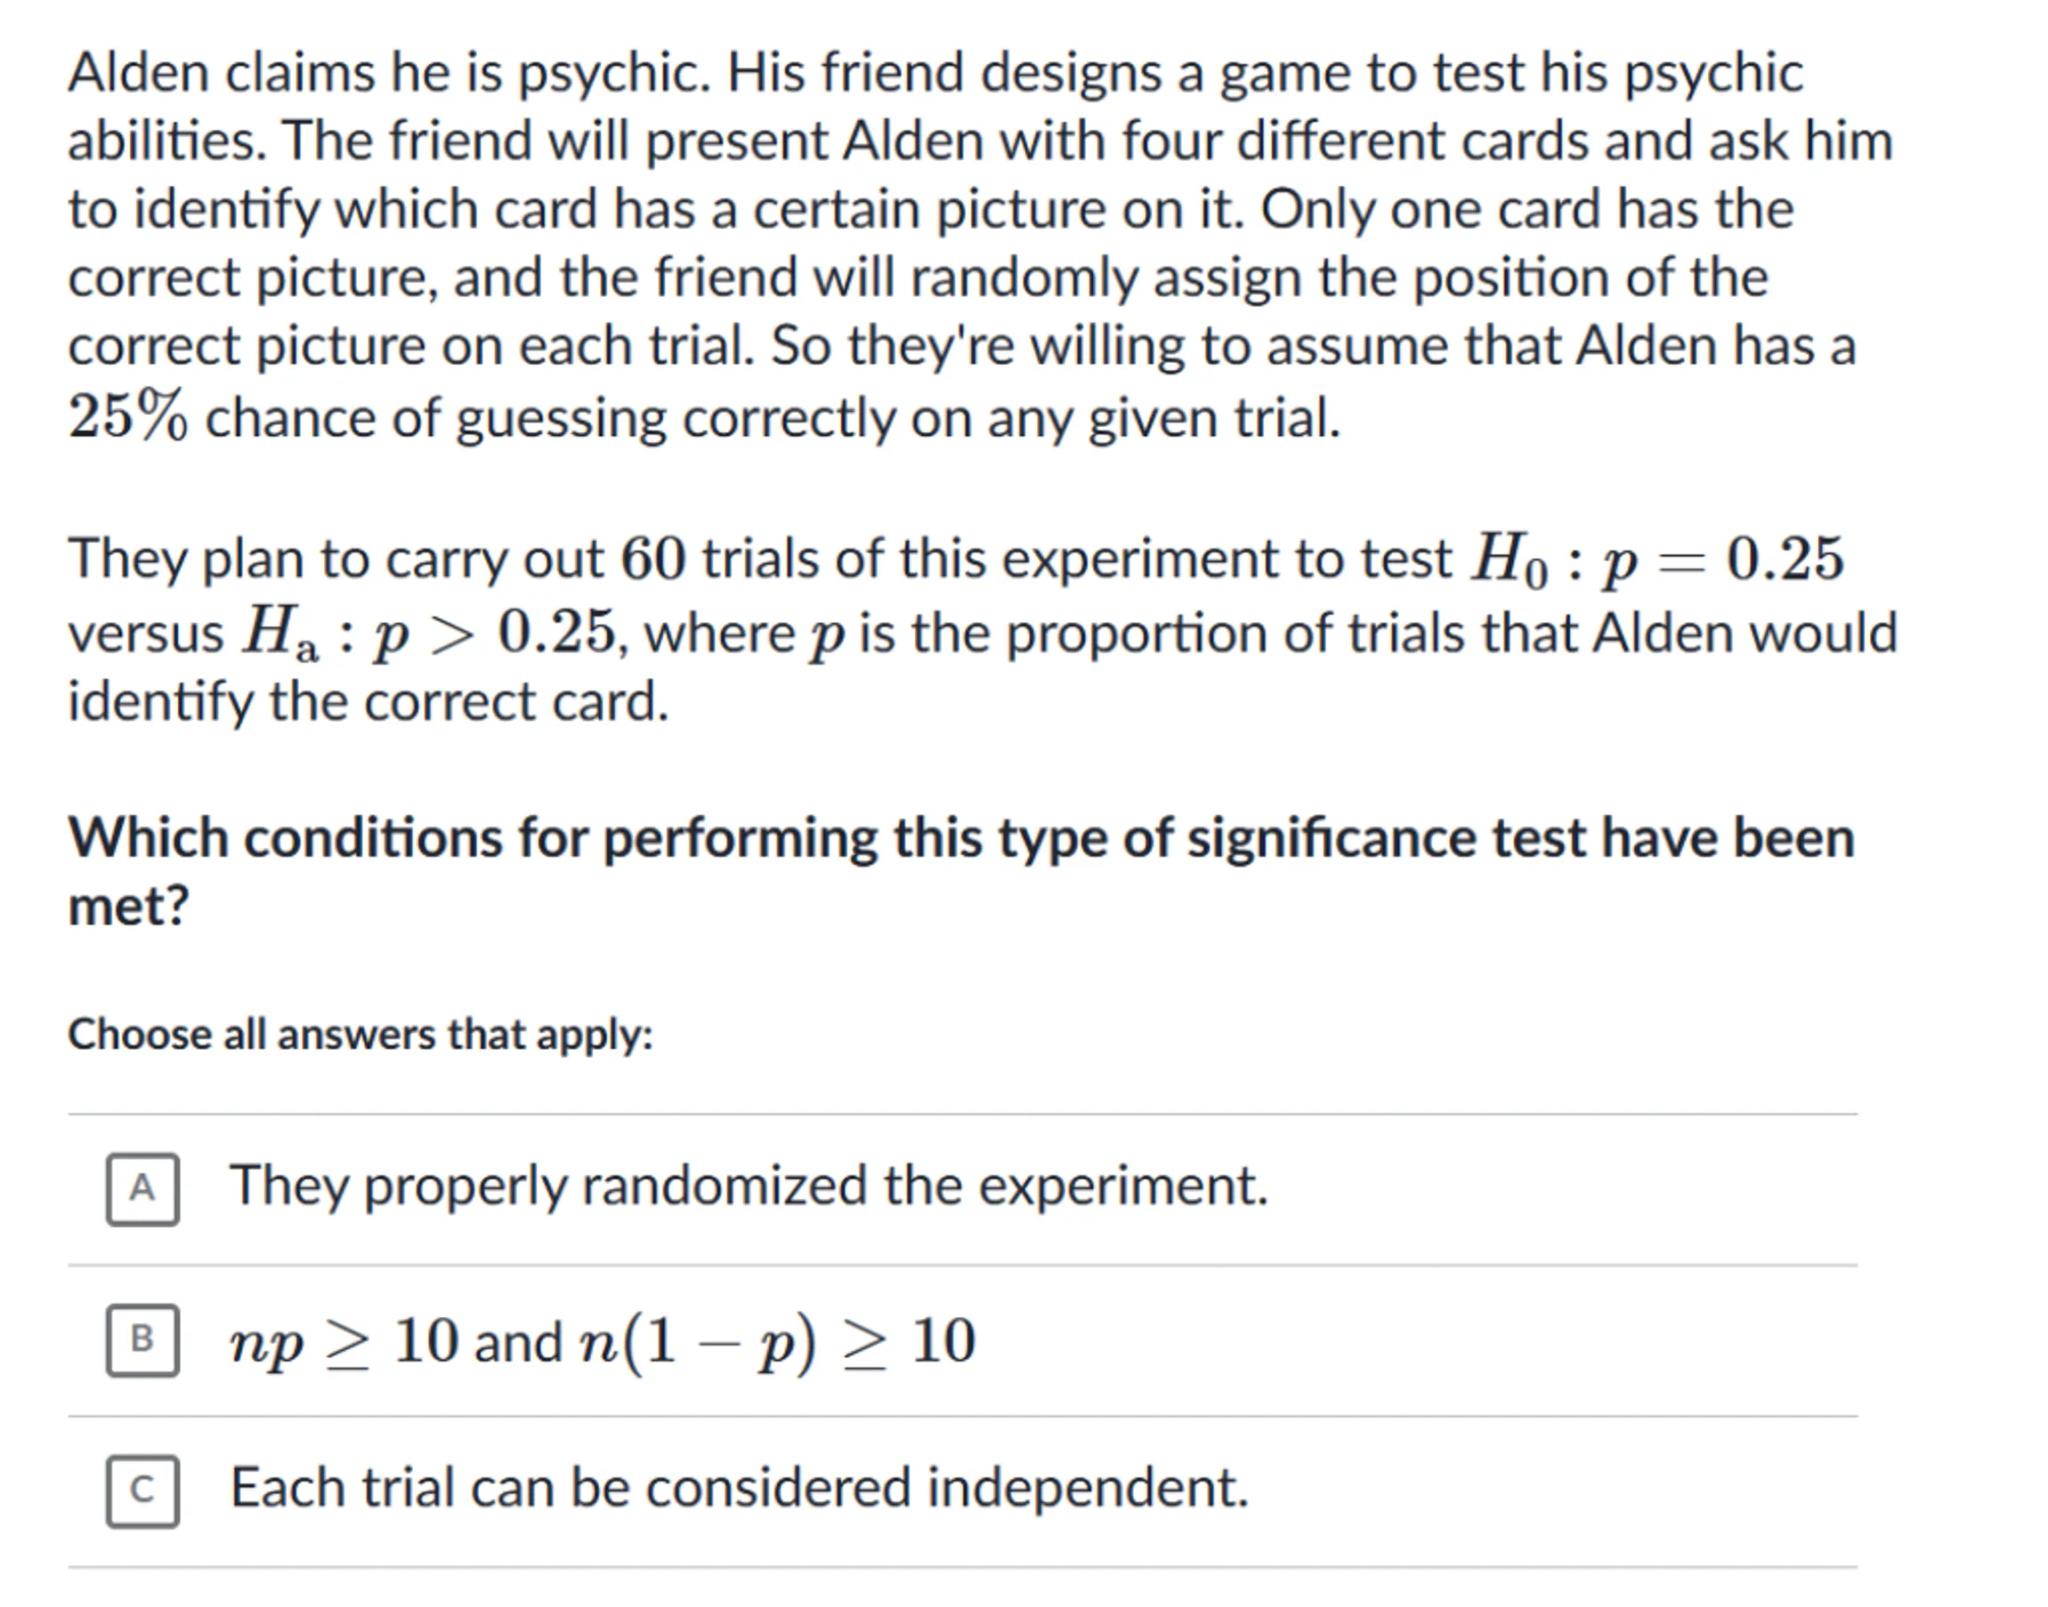Click the null hypothesis 'H0 : p = 0.25'
2048x1607 pixels.
[1656, 559]
